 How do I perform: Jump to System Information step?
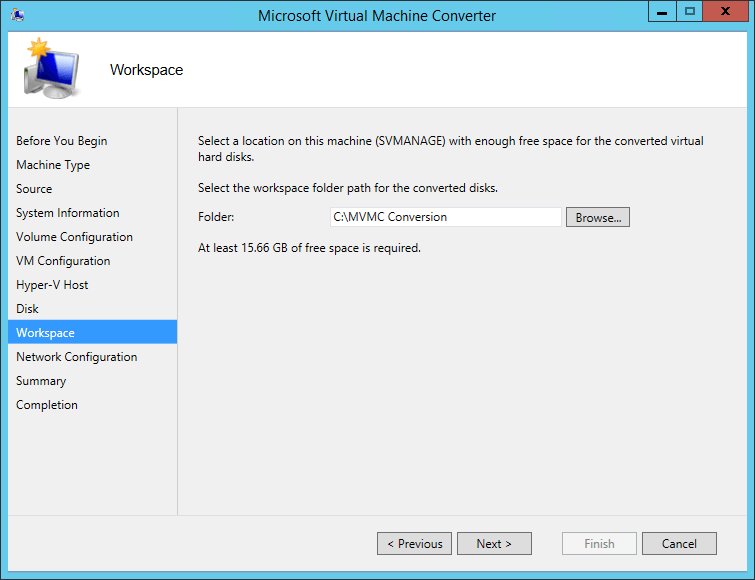click(x=67, y=213)
